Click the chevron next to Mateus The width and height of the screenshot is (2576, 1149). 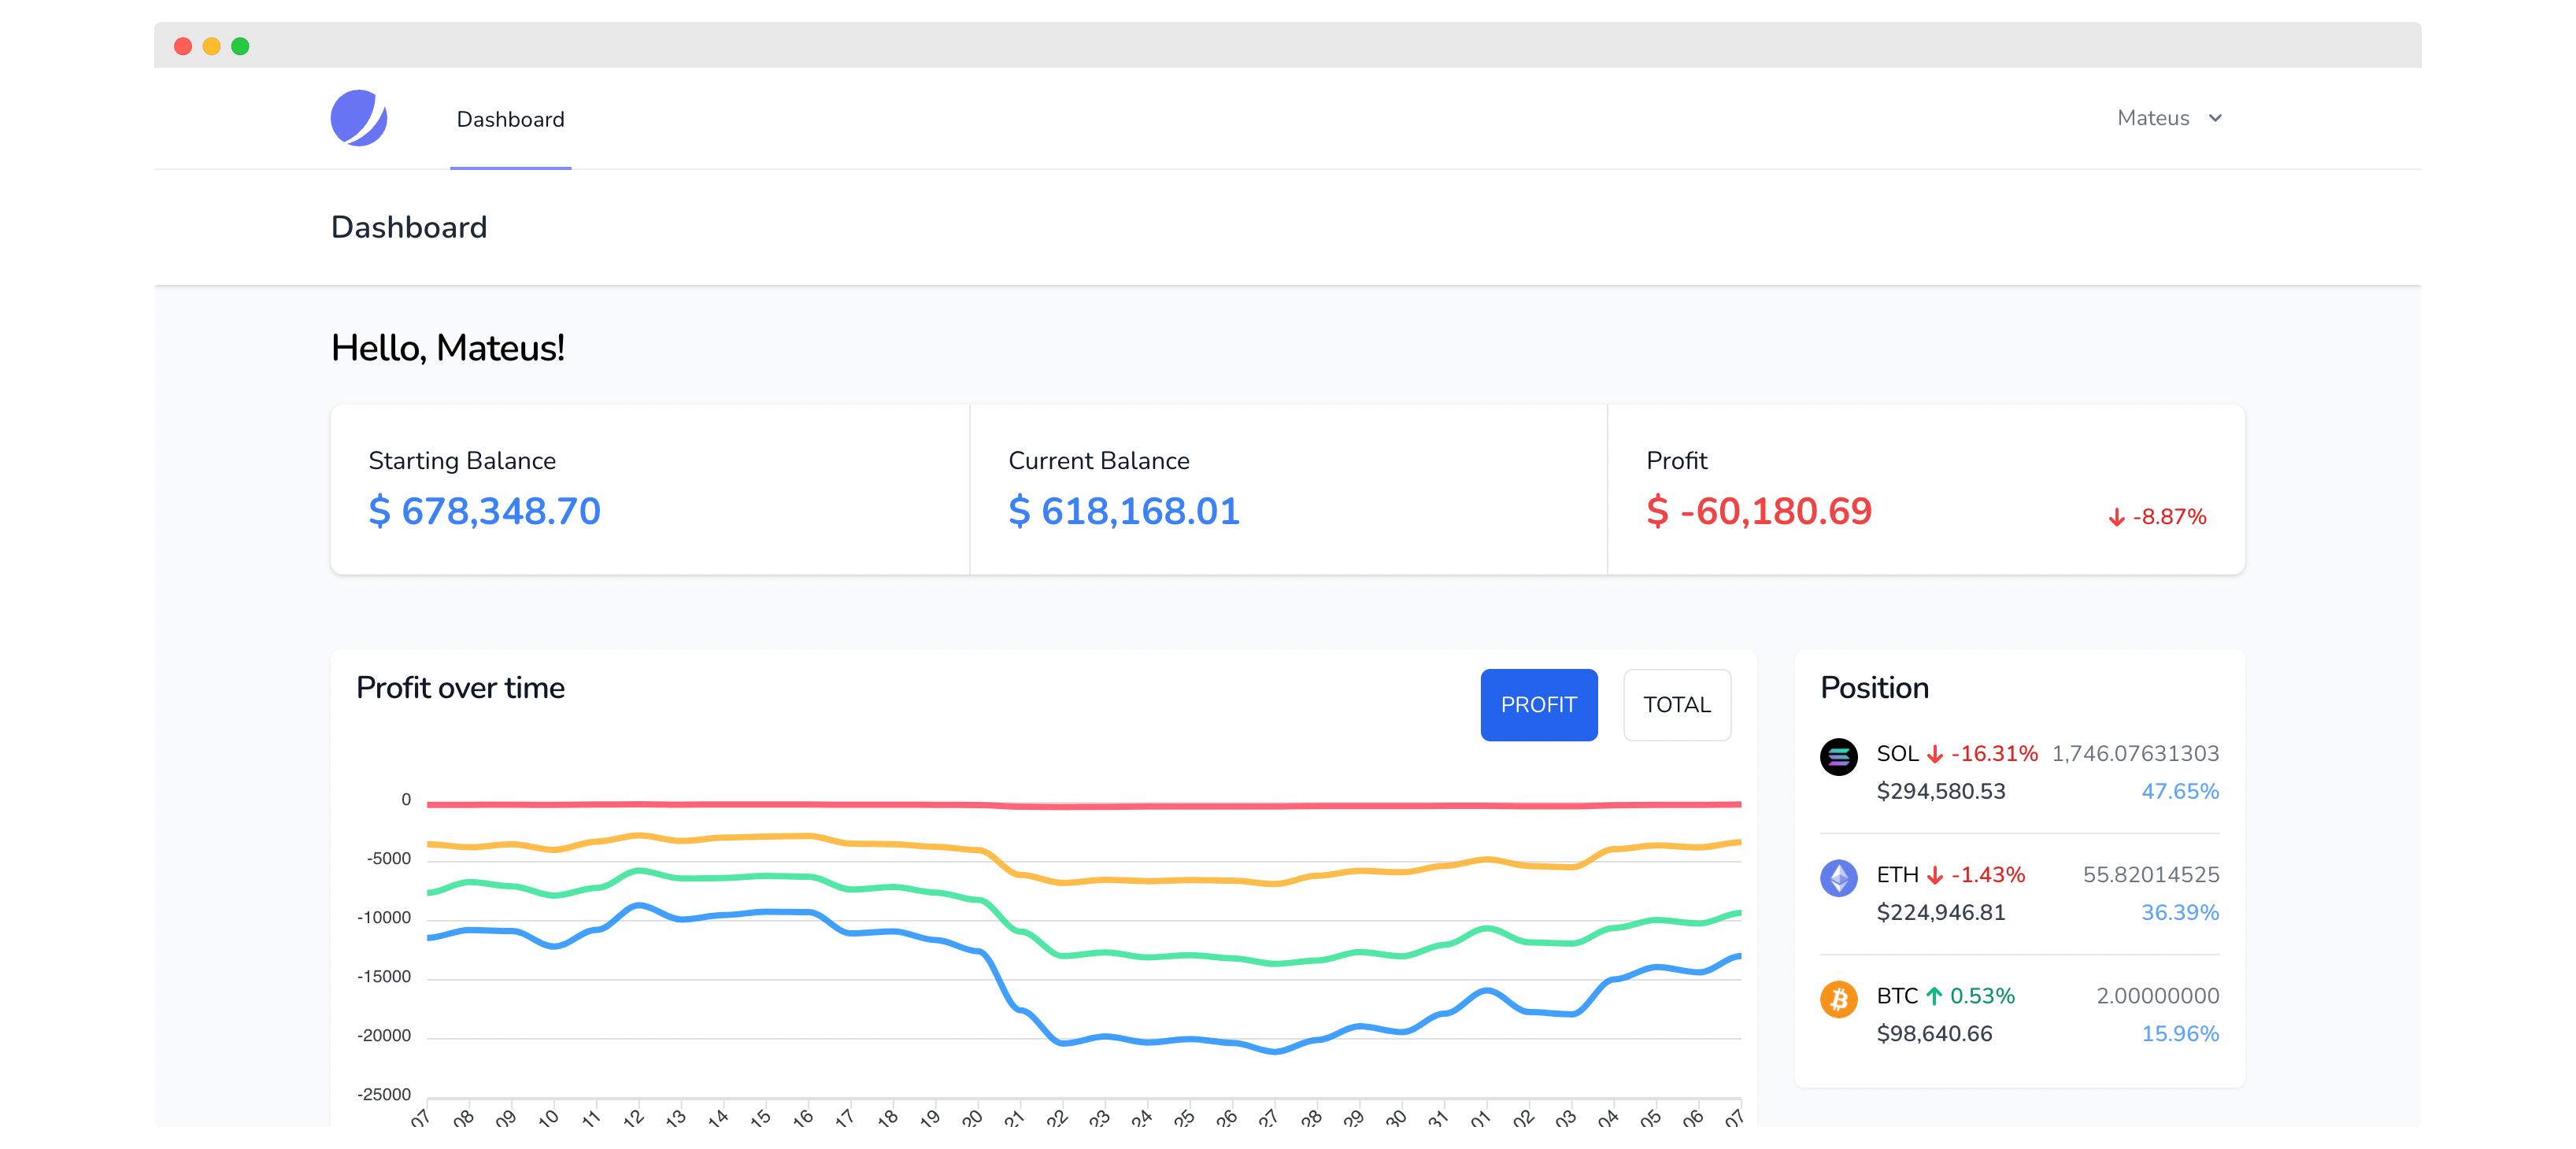click(x=2215, y=118)
